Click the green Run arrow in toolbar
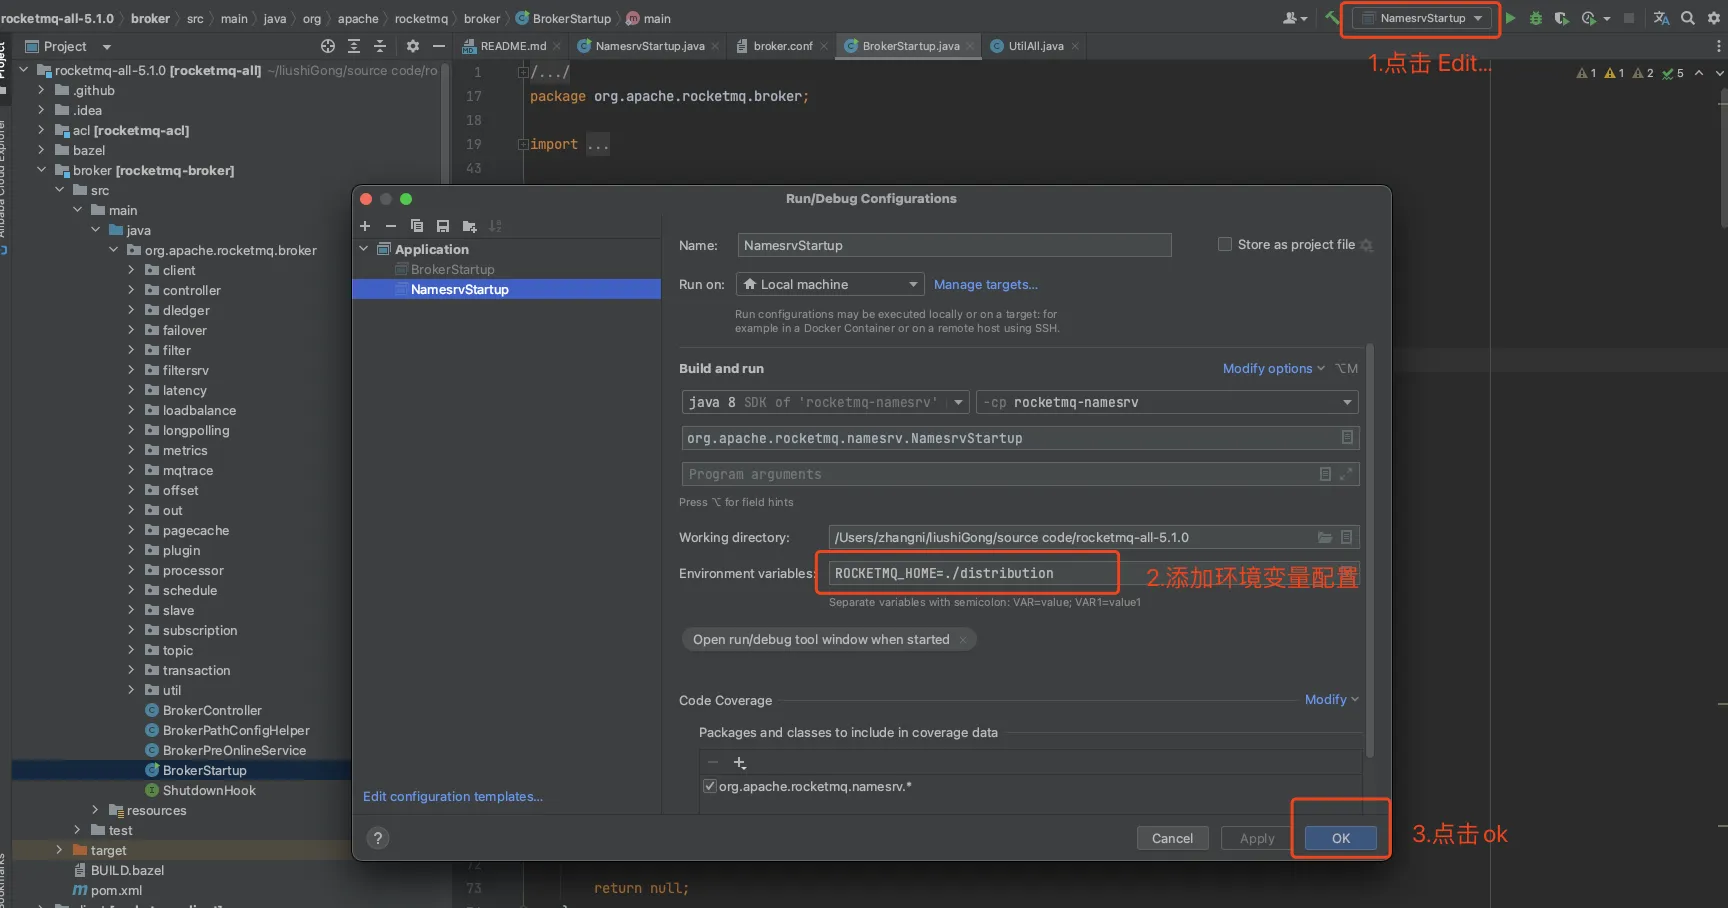Viewport: 1728px width, 908px height. (x=1511, y=18)
